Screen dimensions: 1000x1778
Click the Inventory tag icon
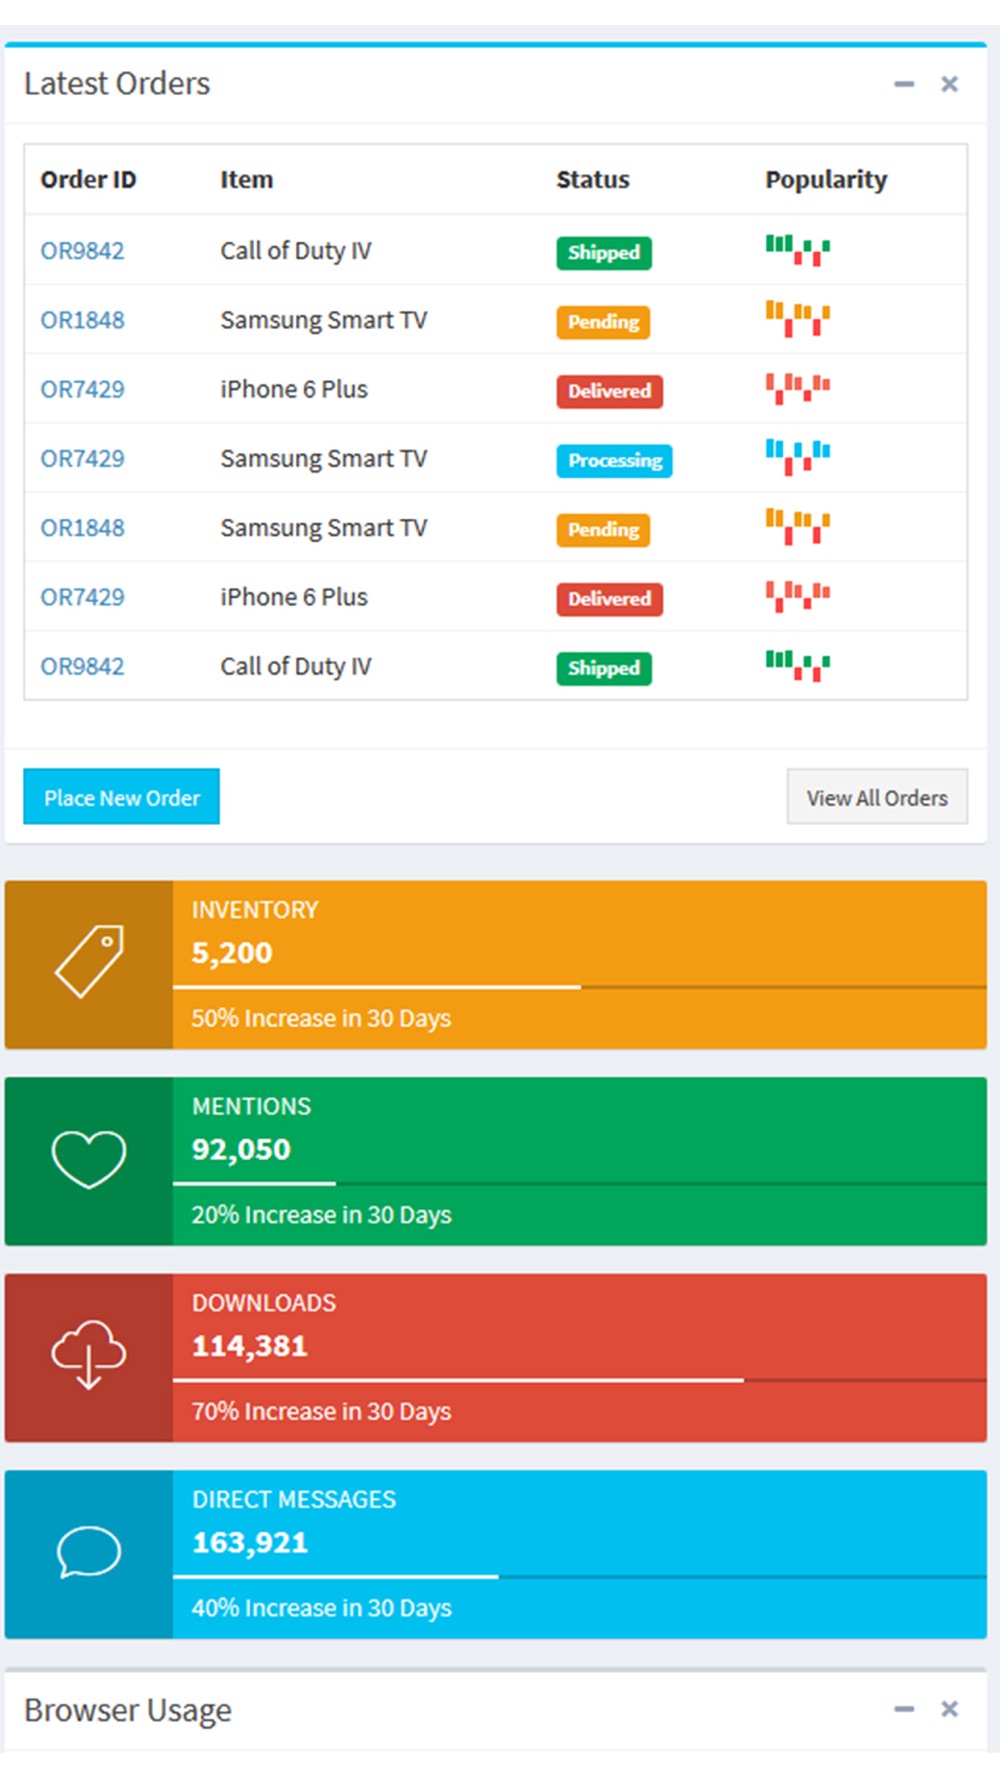(89, 962)
